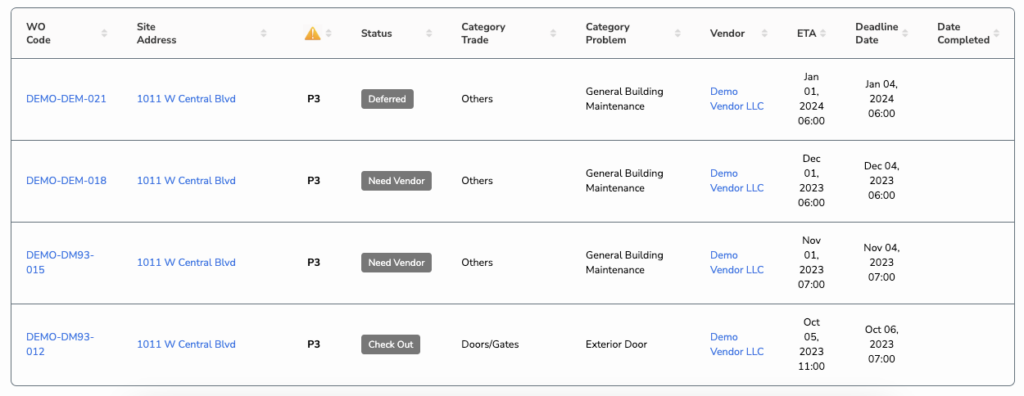The width and height of the screenshot is (1024, 396).
Task: Click the Deadline Date column header
Action: click(876, 33)
